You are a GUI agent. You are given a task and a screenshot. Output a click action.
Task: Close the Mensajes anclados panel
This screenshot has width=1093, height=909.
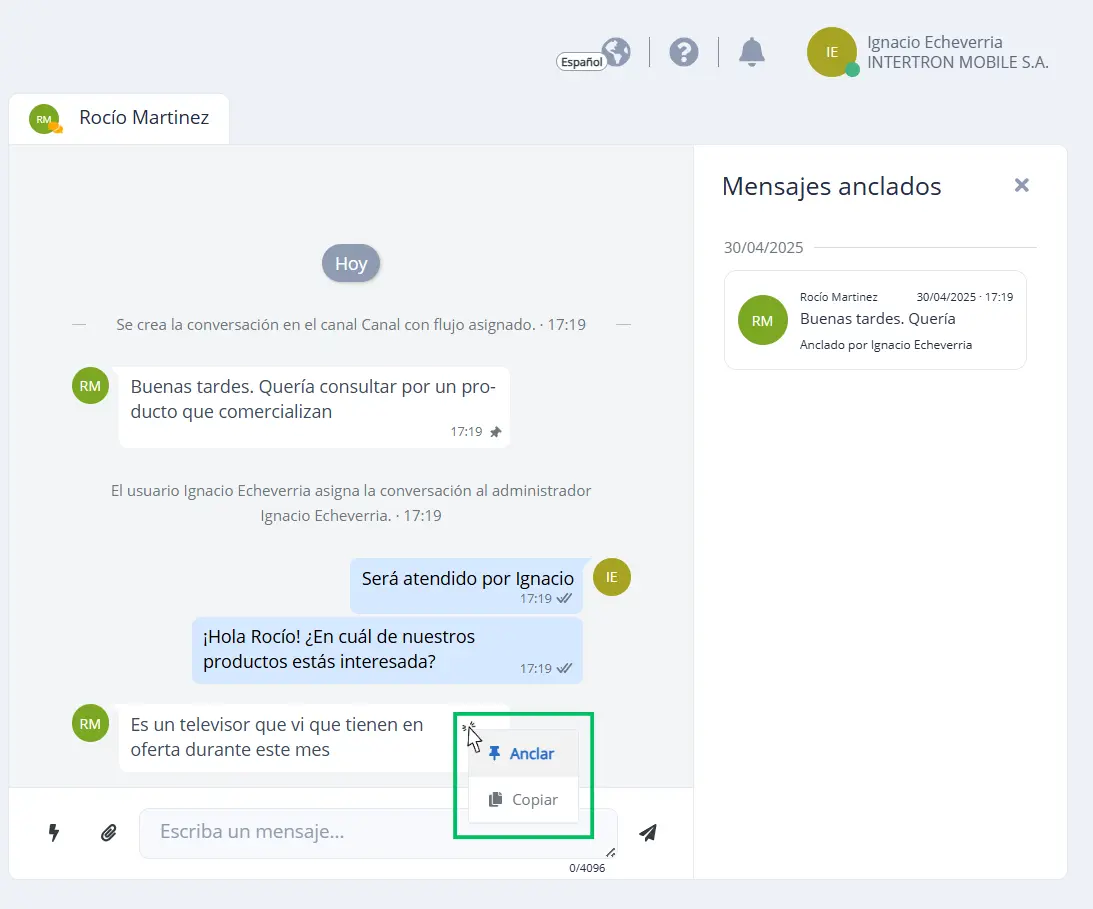tap(1022, 185)
